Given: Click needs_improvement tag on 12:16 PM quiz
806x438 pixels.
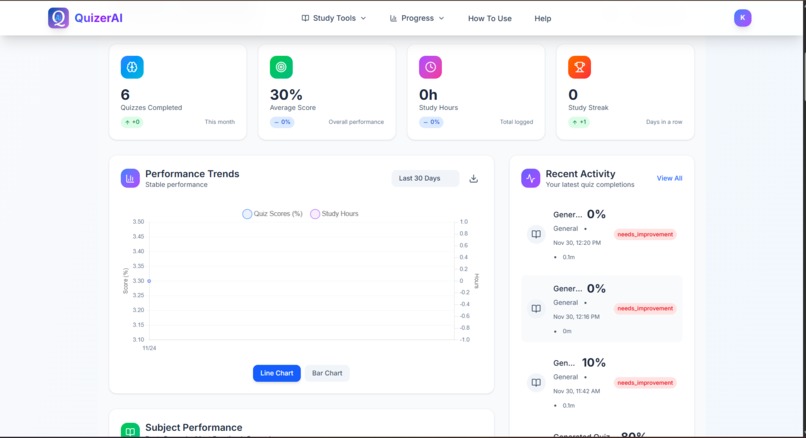Looking at the screenshot, I should (645, 308).
